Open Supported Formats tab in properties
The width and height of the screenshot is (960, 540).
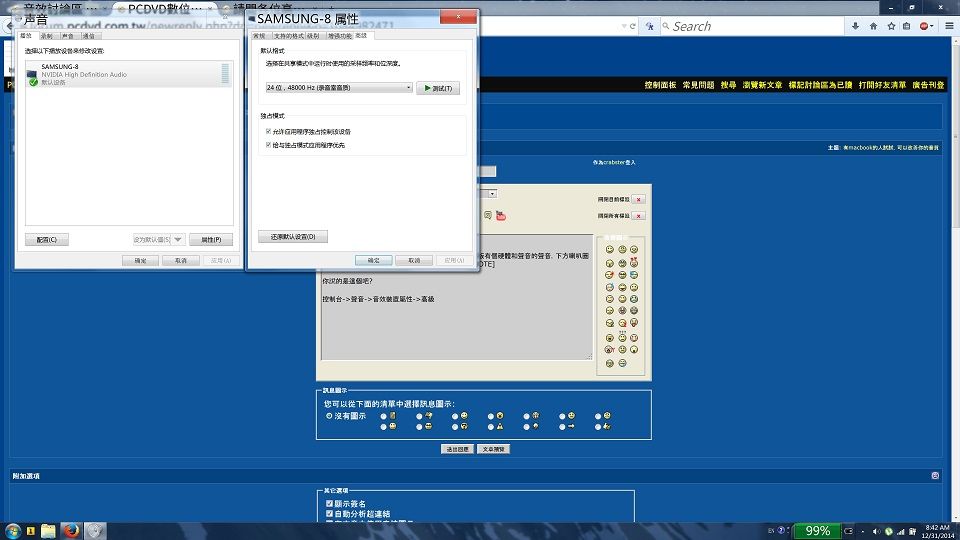point(288,36)
